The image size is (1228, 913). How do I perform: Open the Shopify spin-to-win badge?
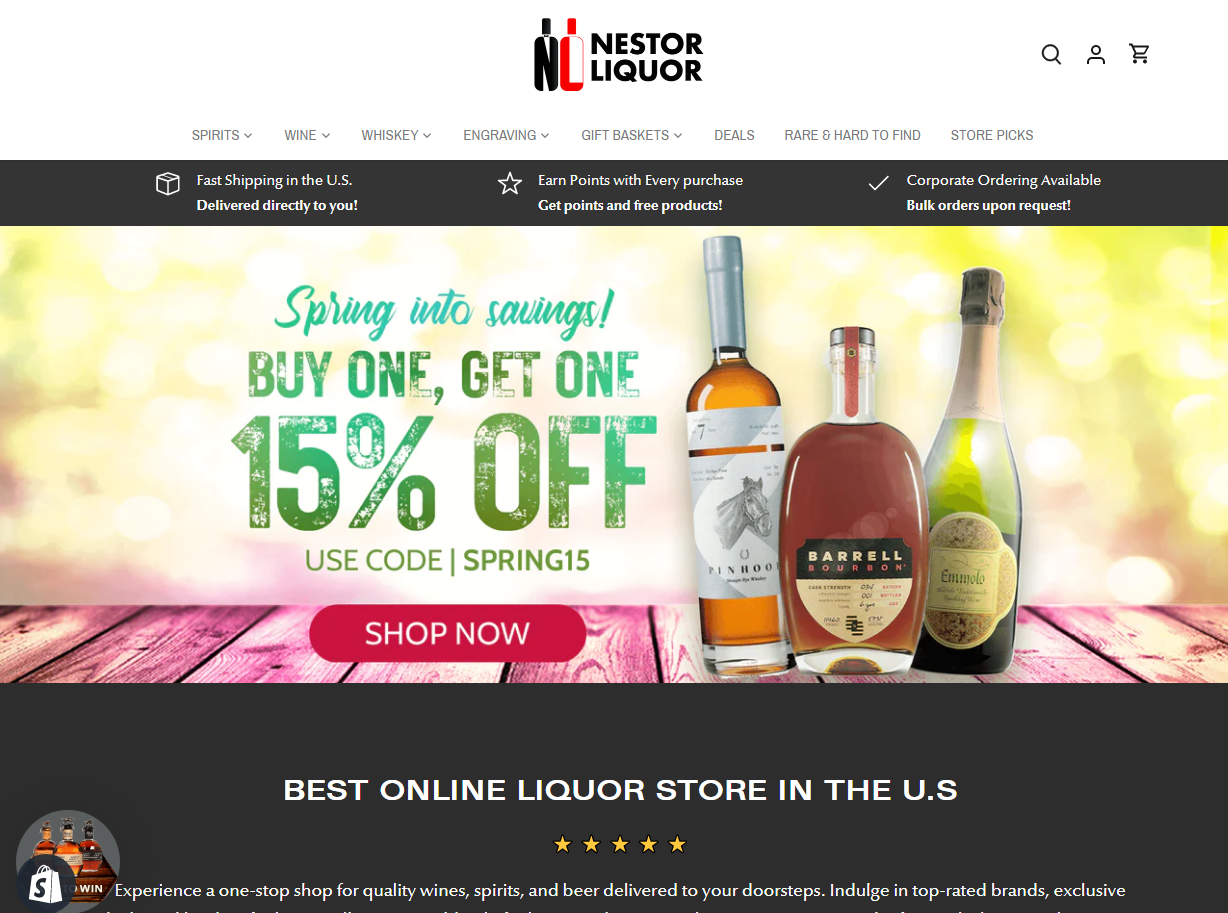pos(67,861)
